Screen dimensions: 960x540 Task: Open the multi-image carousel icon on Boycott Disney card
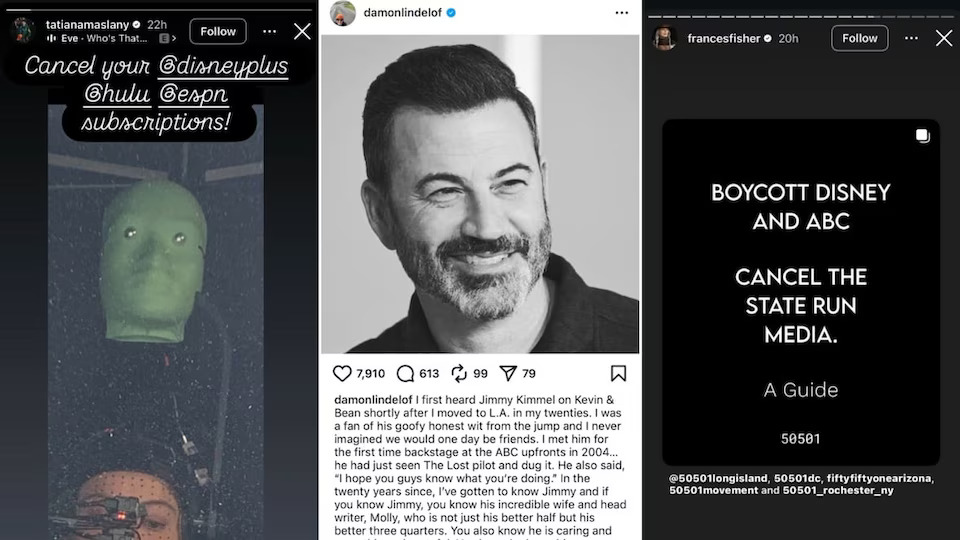[923, 136]
